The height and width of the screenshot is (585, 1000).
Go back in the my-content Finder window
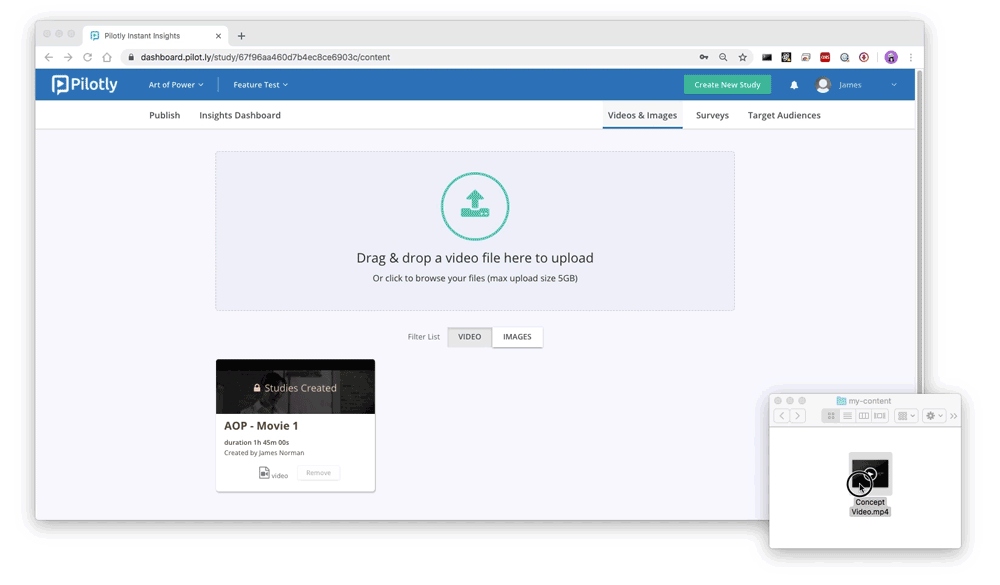click(782, 416)
